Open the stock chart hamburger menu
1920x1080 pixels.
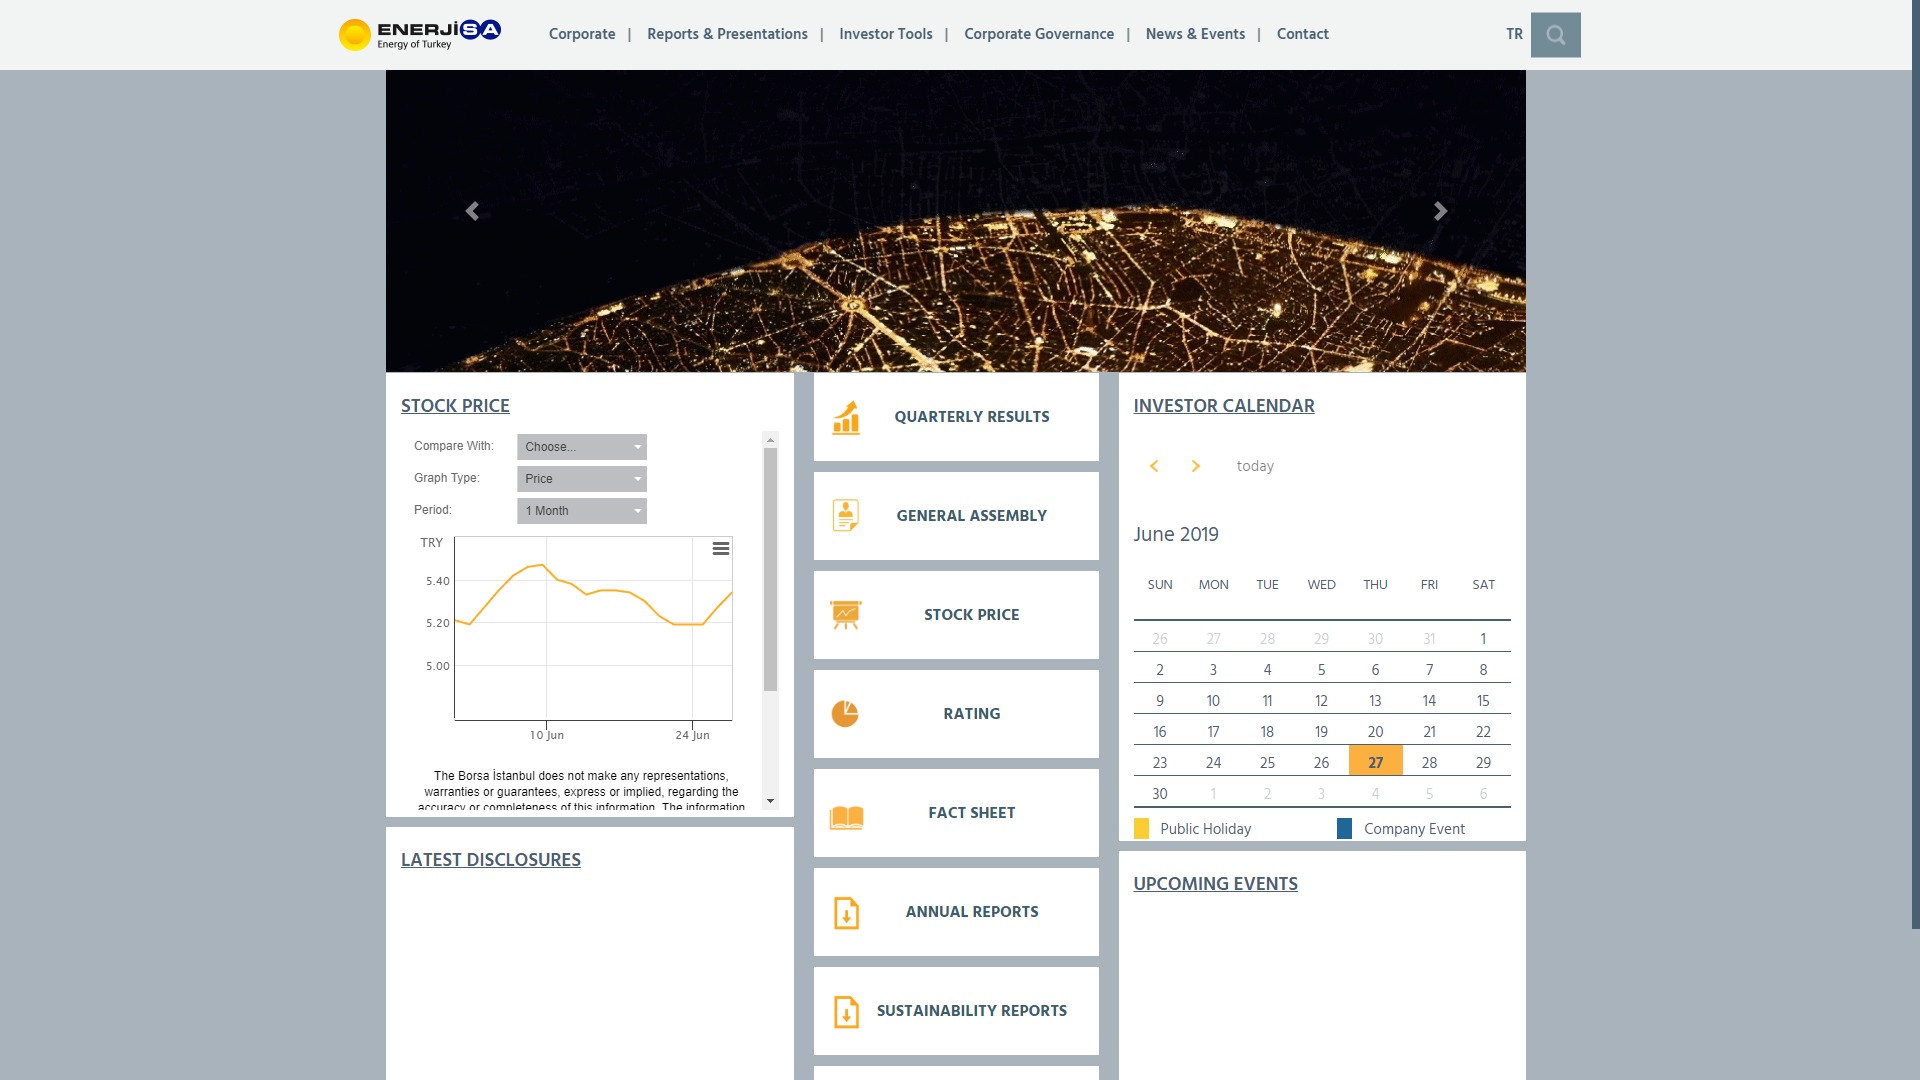tap(720, 549)
